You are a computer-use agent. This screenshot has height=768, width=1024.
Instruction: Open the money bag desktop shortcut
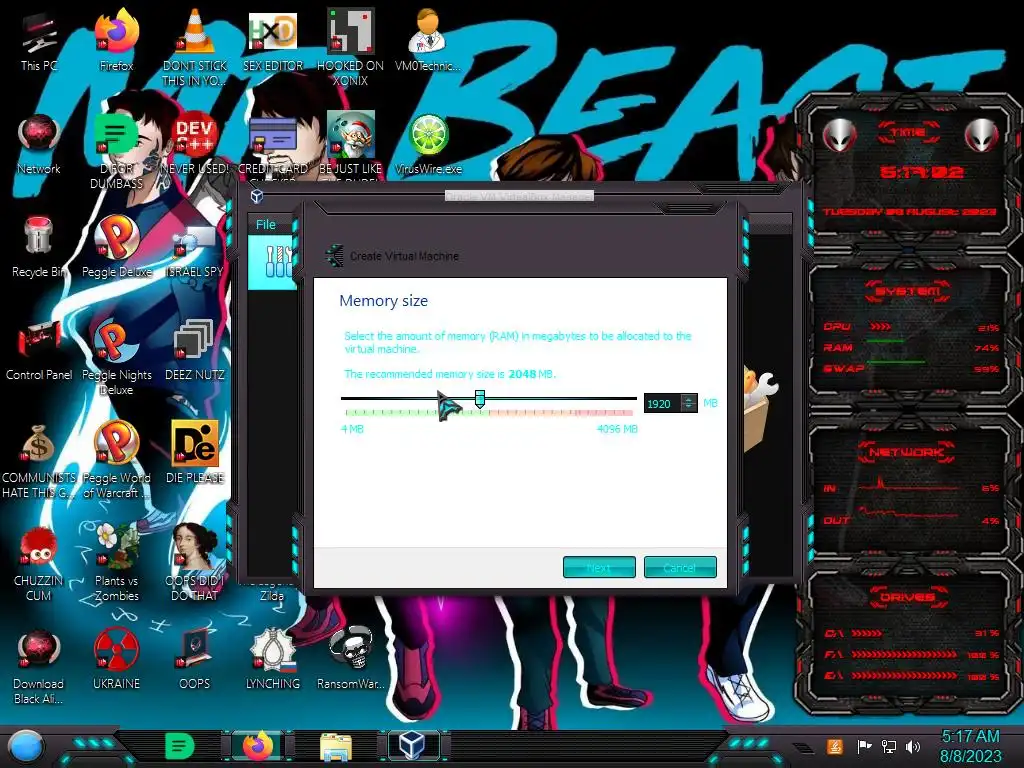pyautogui.click(x=39, y=459)
